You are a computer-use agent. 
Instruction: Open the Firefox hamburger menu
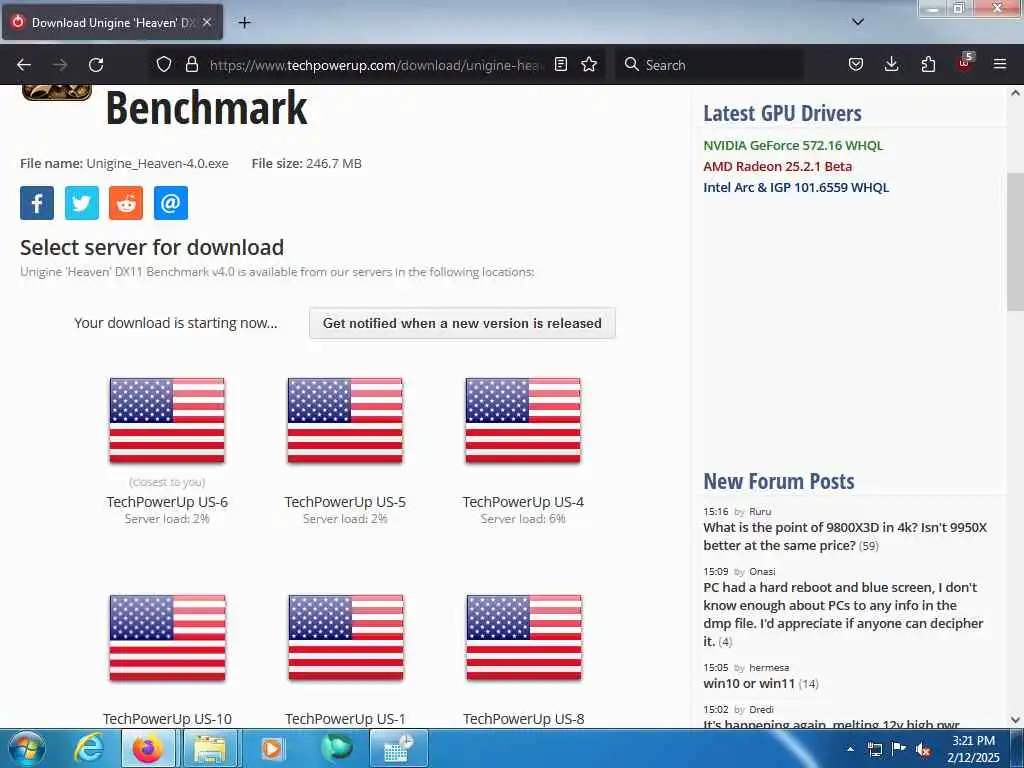1000,64
